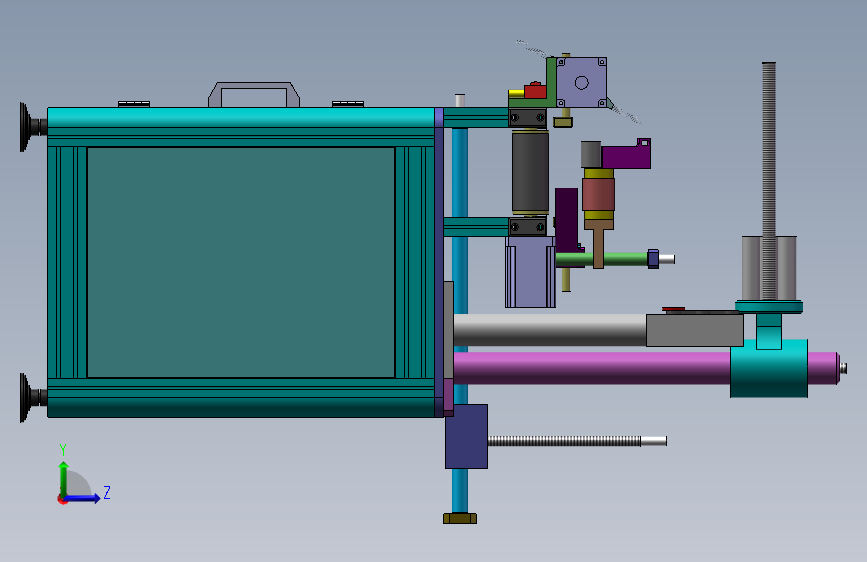Select the lower teal horizontal support arm
The width and height of the screenshot is (867, 562).
pyautogui.click(x=476, y=227)
